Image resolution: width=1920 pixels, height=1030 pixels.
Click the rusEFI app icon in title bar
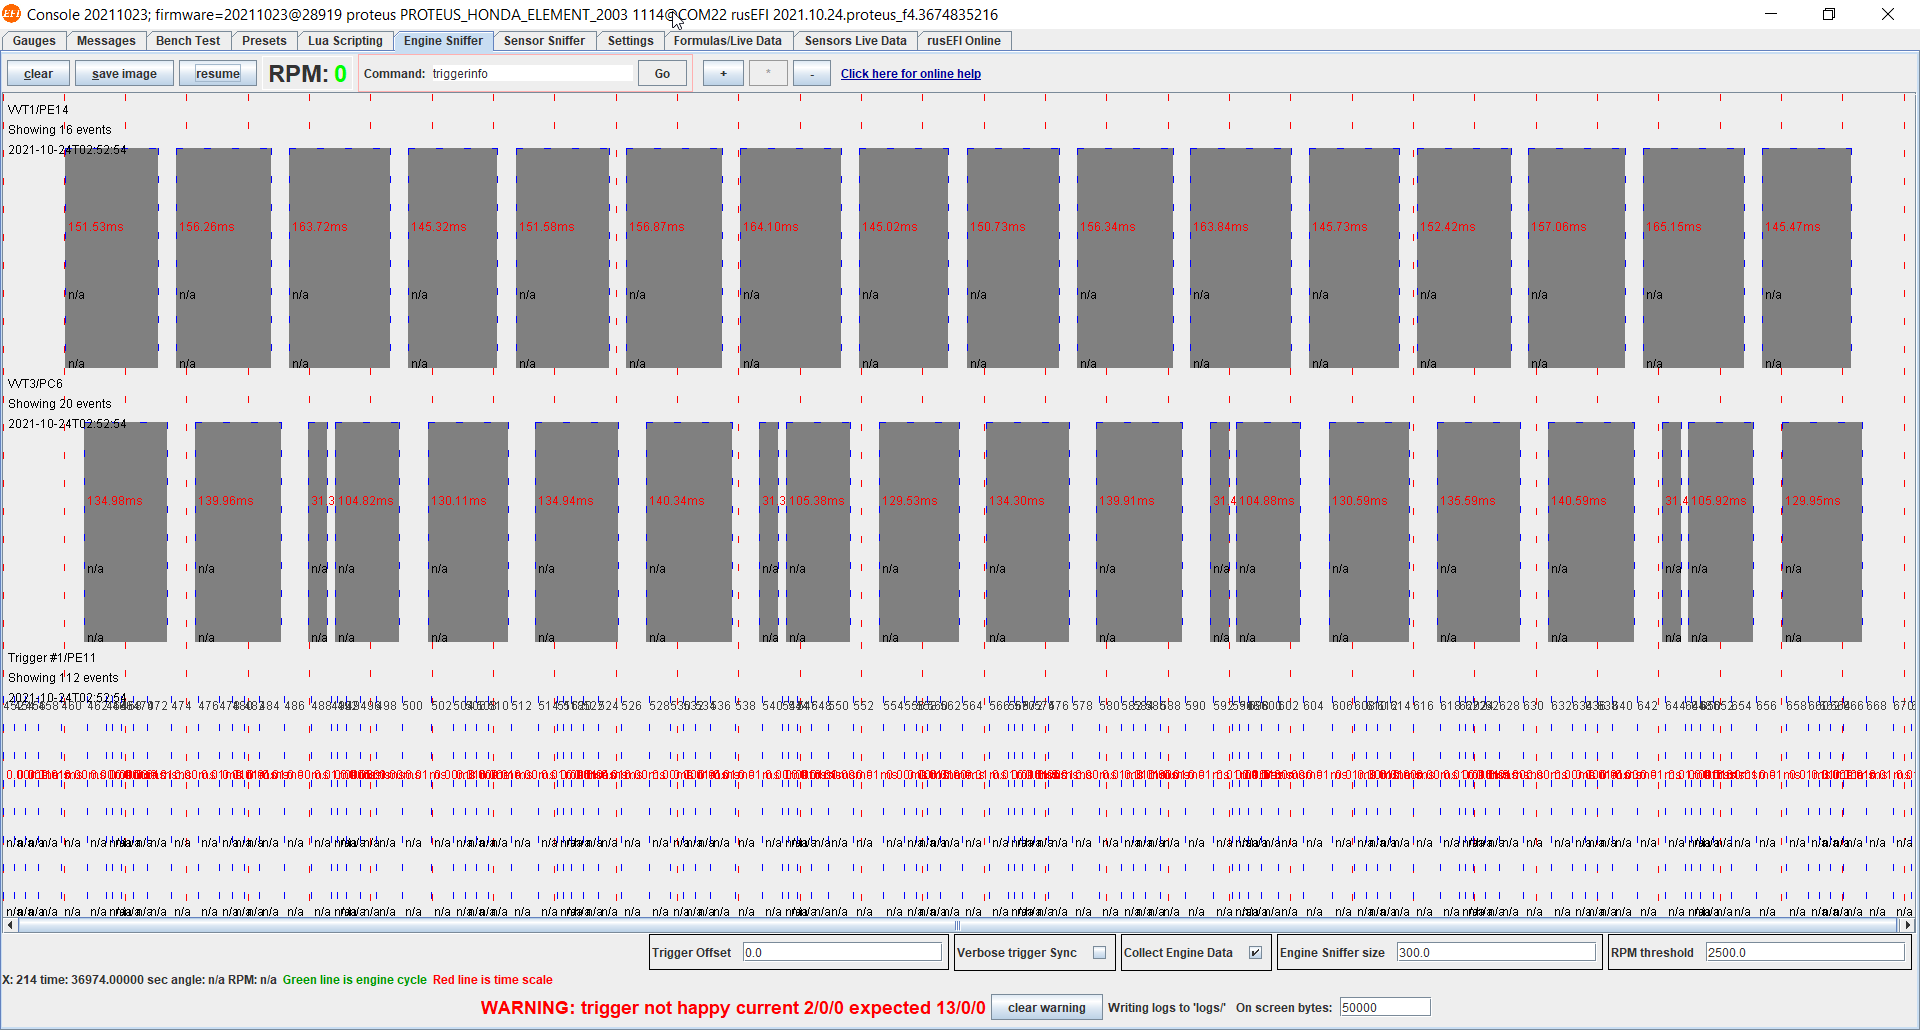[x=12, y=14]
